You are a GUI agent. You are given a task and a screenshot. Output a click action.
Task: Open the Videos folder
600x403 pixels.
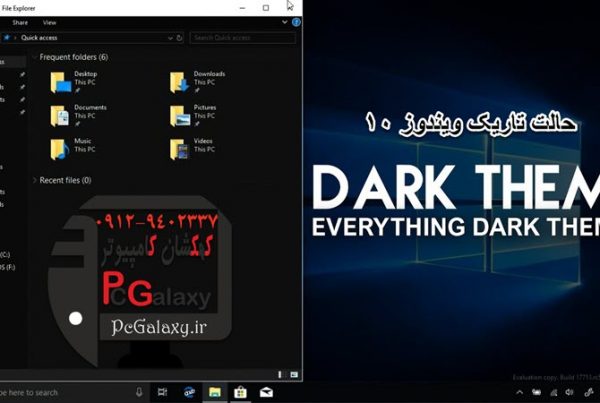pos(192,148)
